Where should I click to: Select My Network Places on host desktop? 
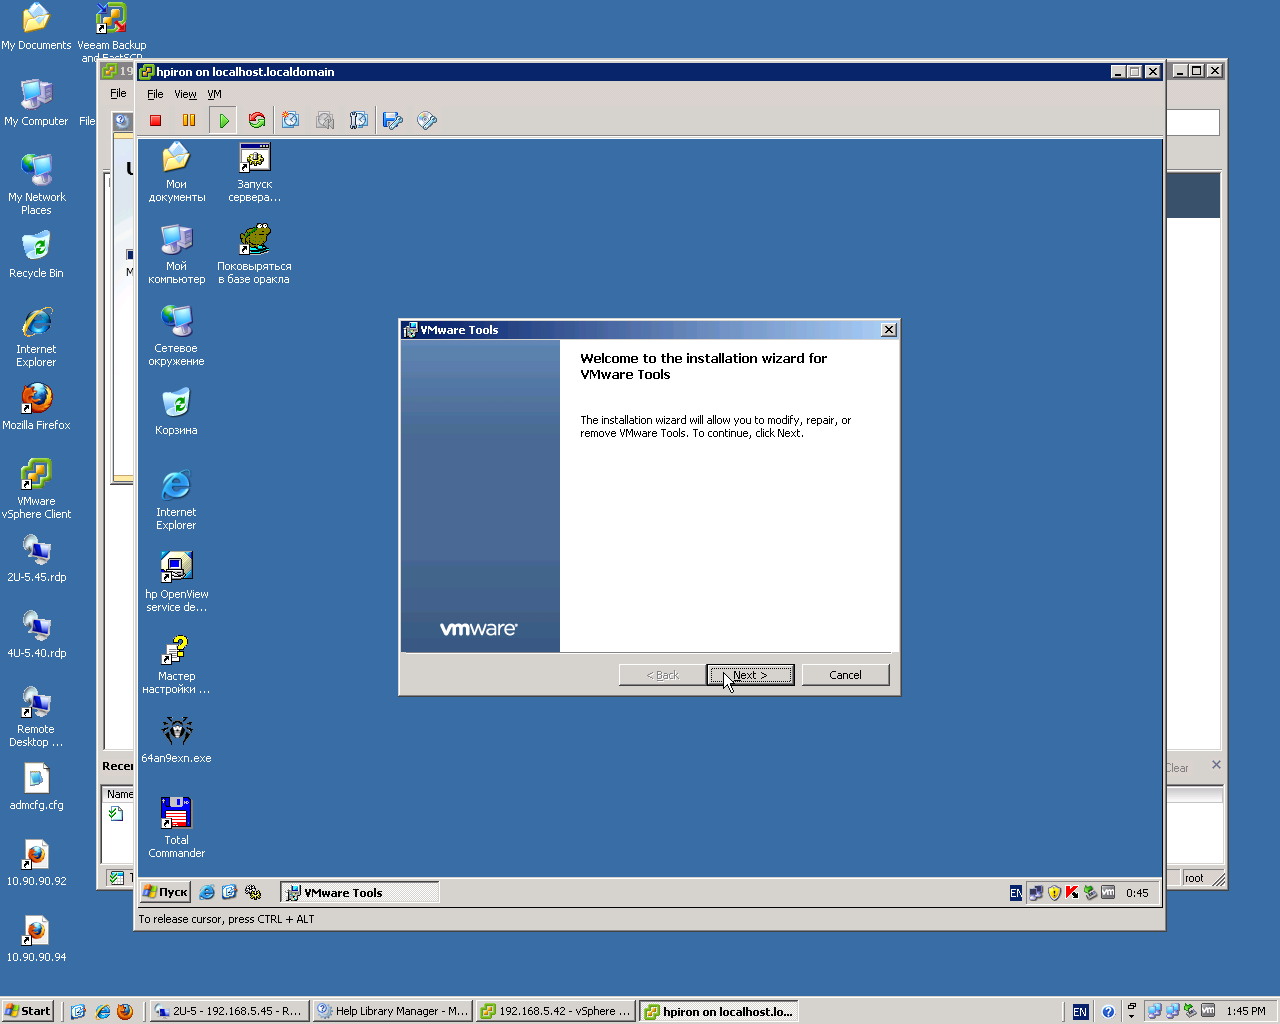pos(36,185)
